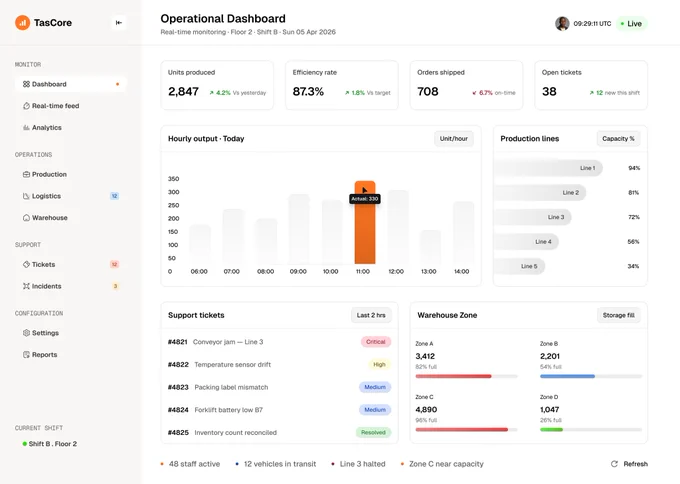Click the Tickets red count badge
Image resolution: width=680 pixels, height=484 pixels.
114,265
